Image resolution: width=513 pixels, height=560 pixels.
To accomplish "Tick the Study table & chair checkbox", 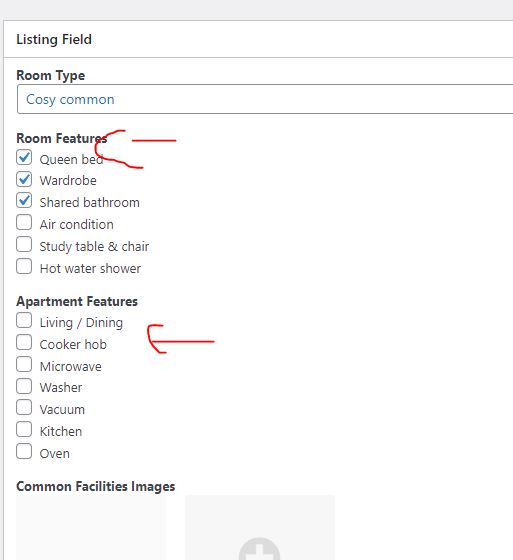I will click(24, 245).
